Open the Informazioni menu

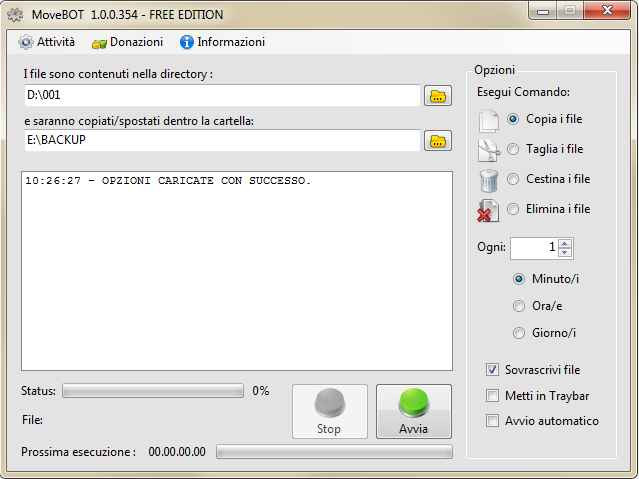click(223, 42)
